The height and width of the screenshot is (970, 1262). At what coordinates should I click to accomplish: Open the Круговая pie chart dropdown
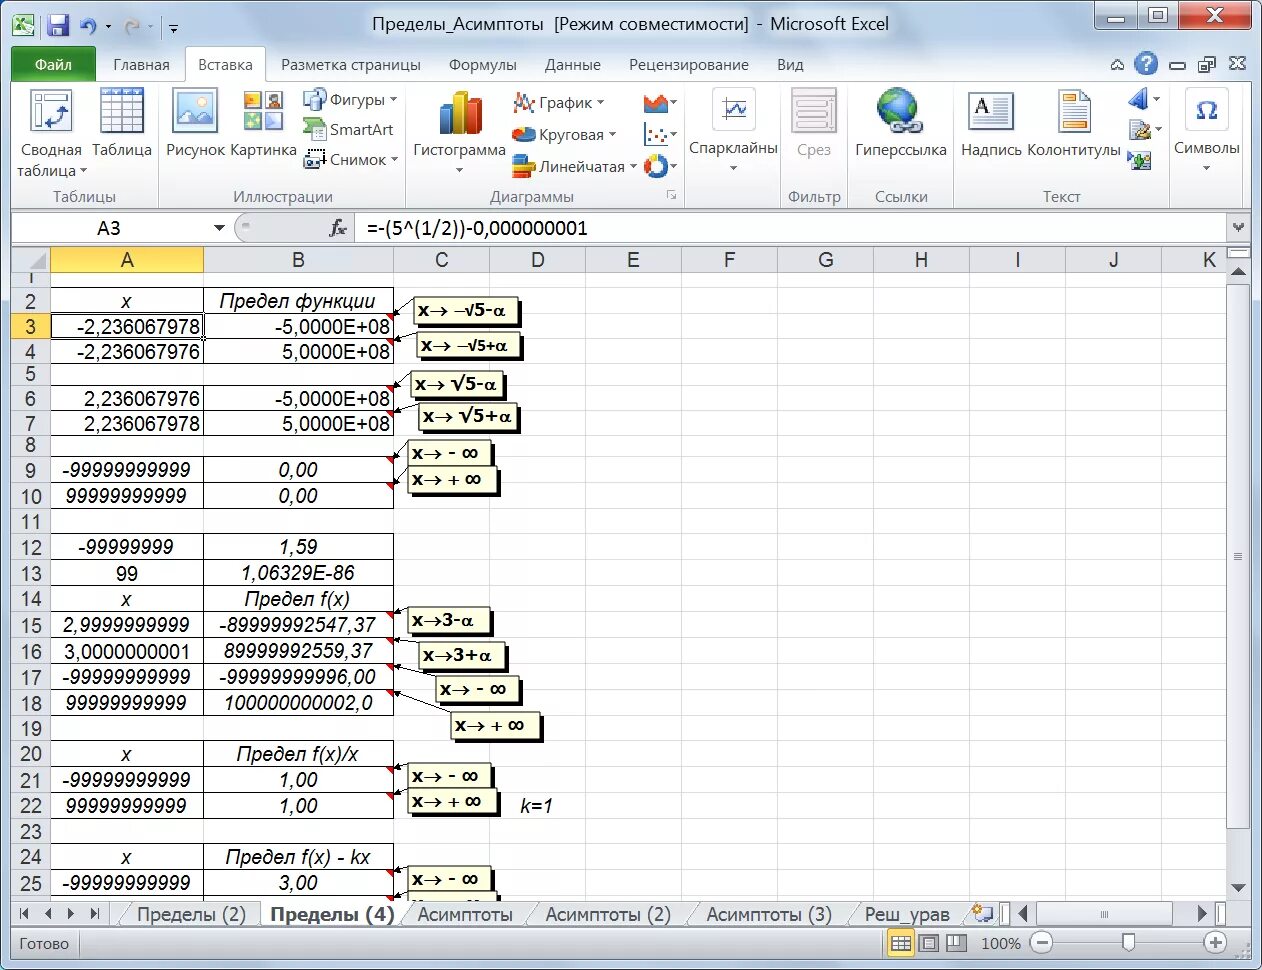coord(565,135)
